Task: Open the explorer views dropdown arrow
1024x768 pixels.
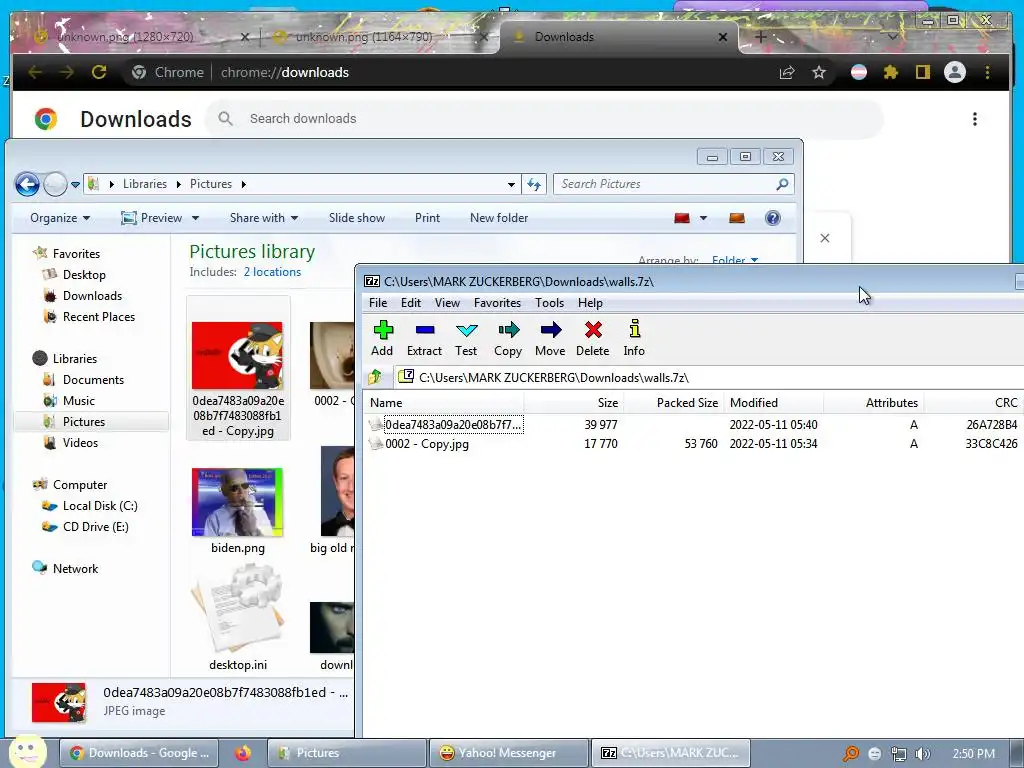Action: [703, 218]
